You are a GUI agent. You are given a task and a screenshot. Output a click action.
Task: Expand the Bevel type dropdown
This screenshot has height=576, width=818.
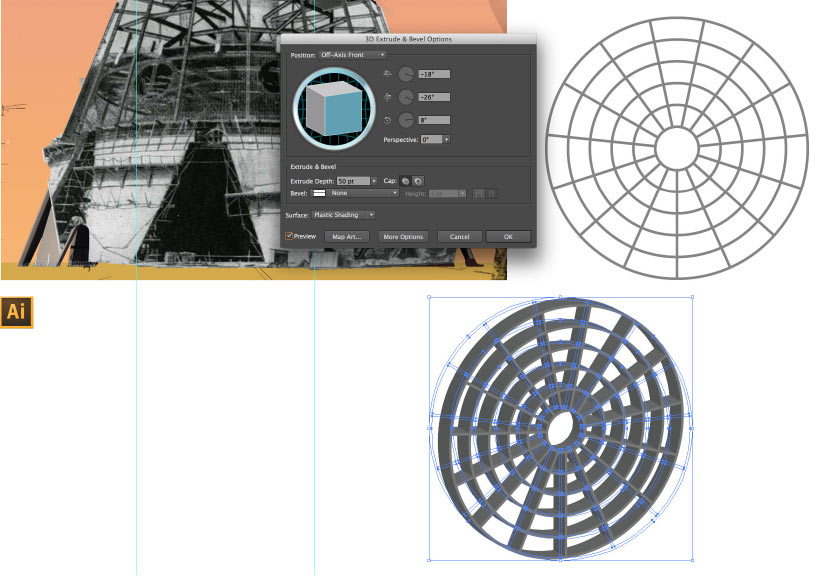coord(394,192)
